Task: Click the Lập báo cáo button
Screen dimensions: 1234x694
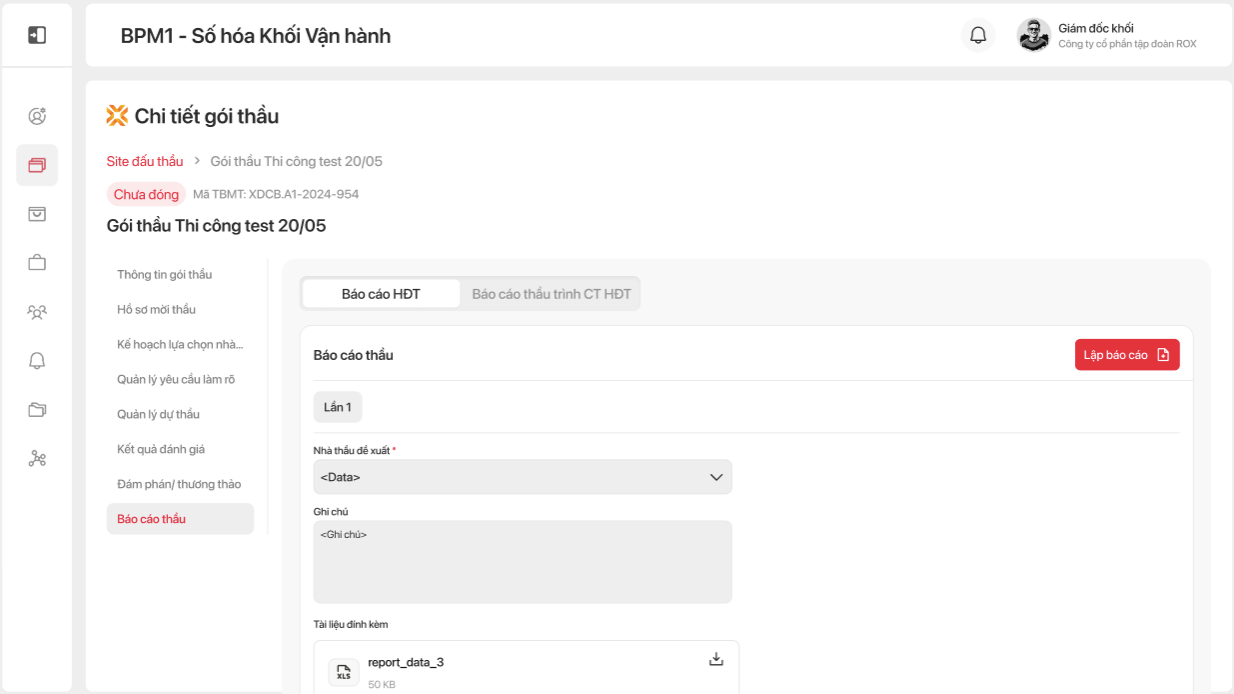Action: click(x=1126, y=355)
